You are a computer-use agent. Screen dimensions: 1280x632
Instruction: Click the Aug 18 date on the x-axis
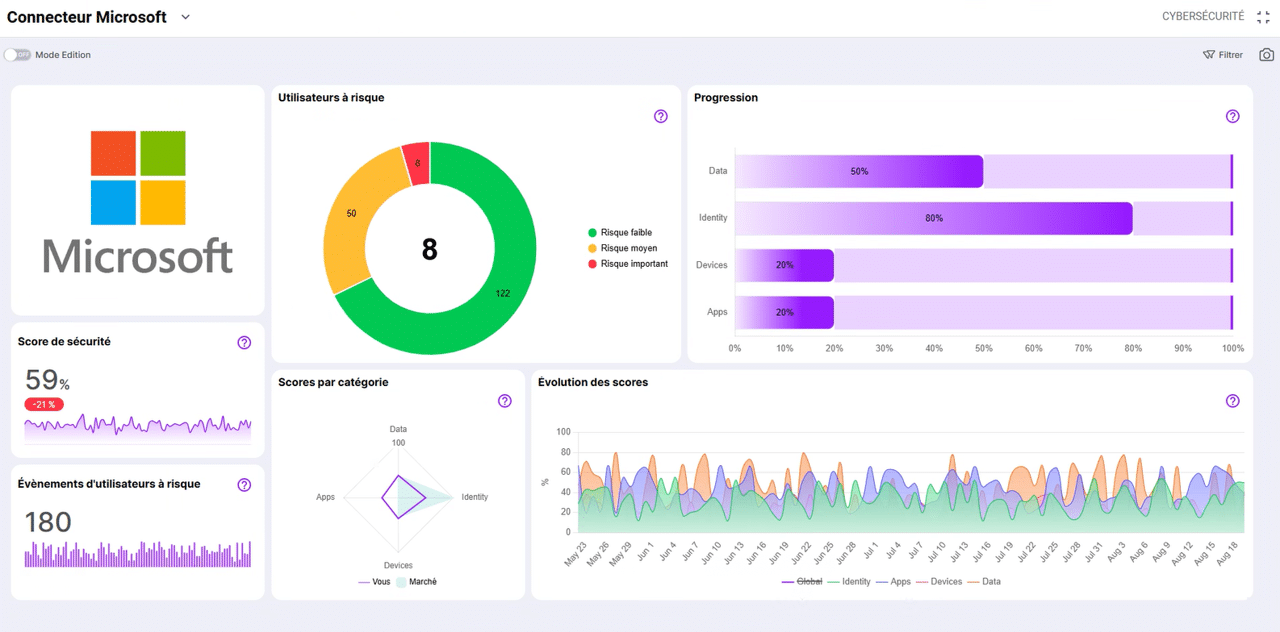[x=1228, y=553]
